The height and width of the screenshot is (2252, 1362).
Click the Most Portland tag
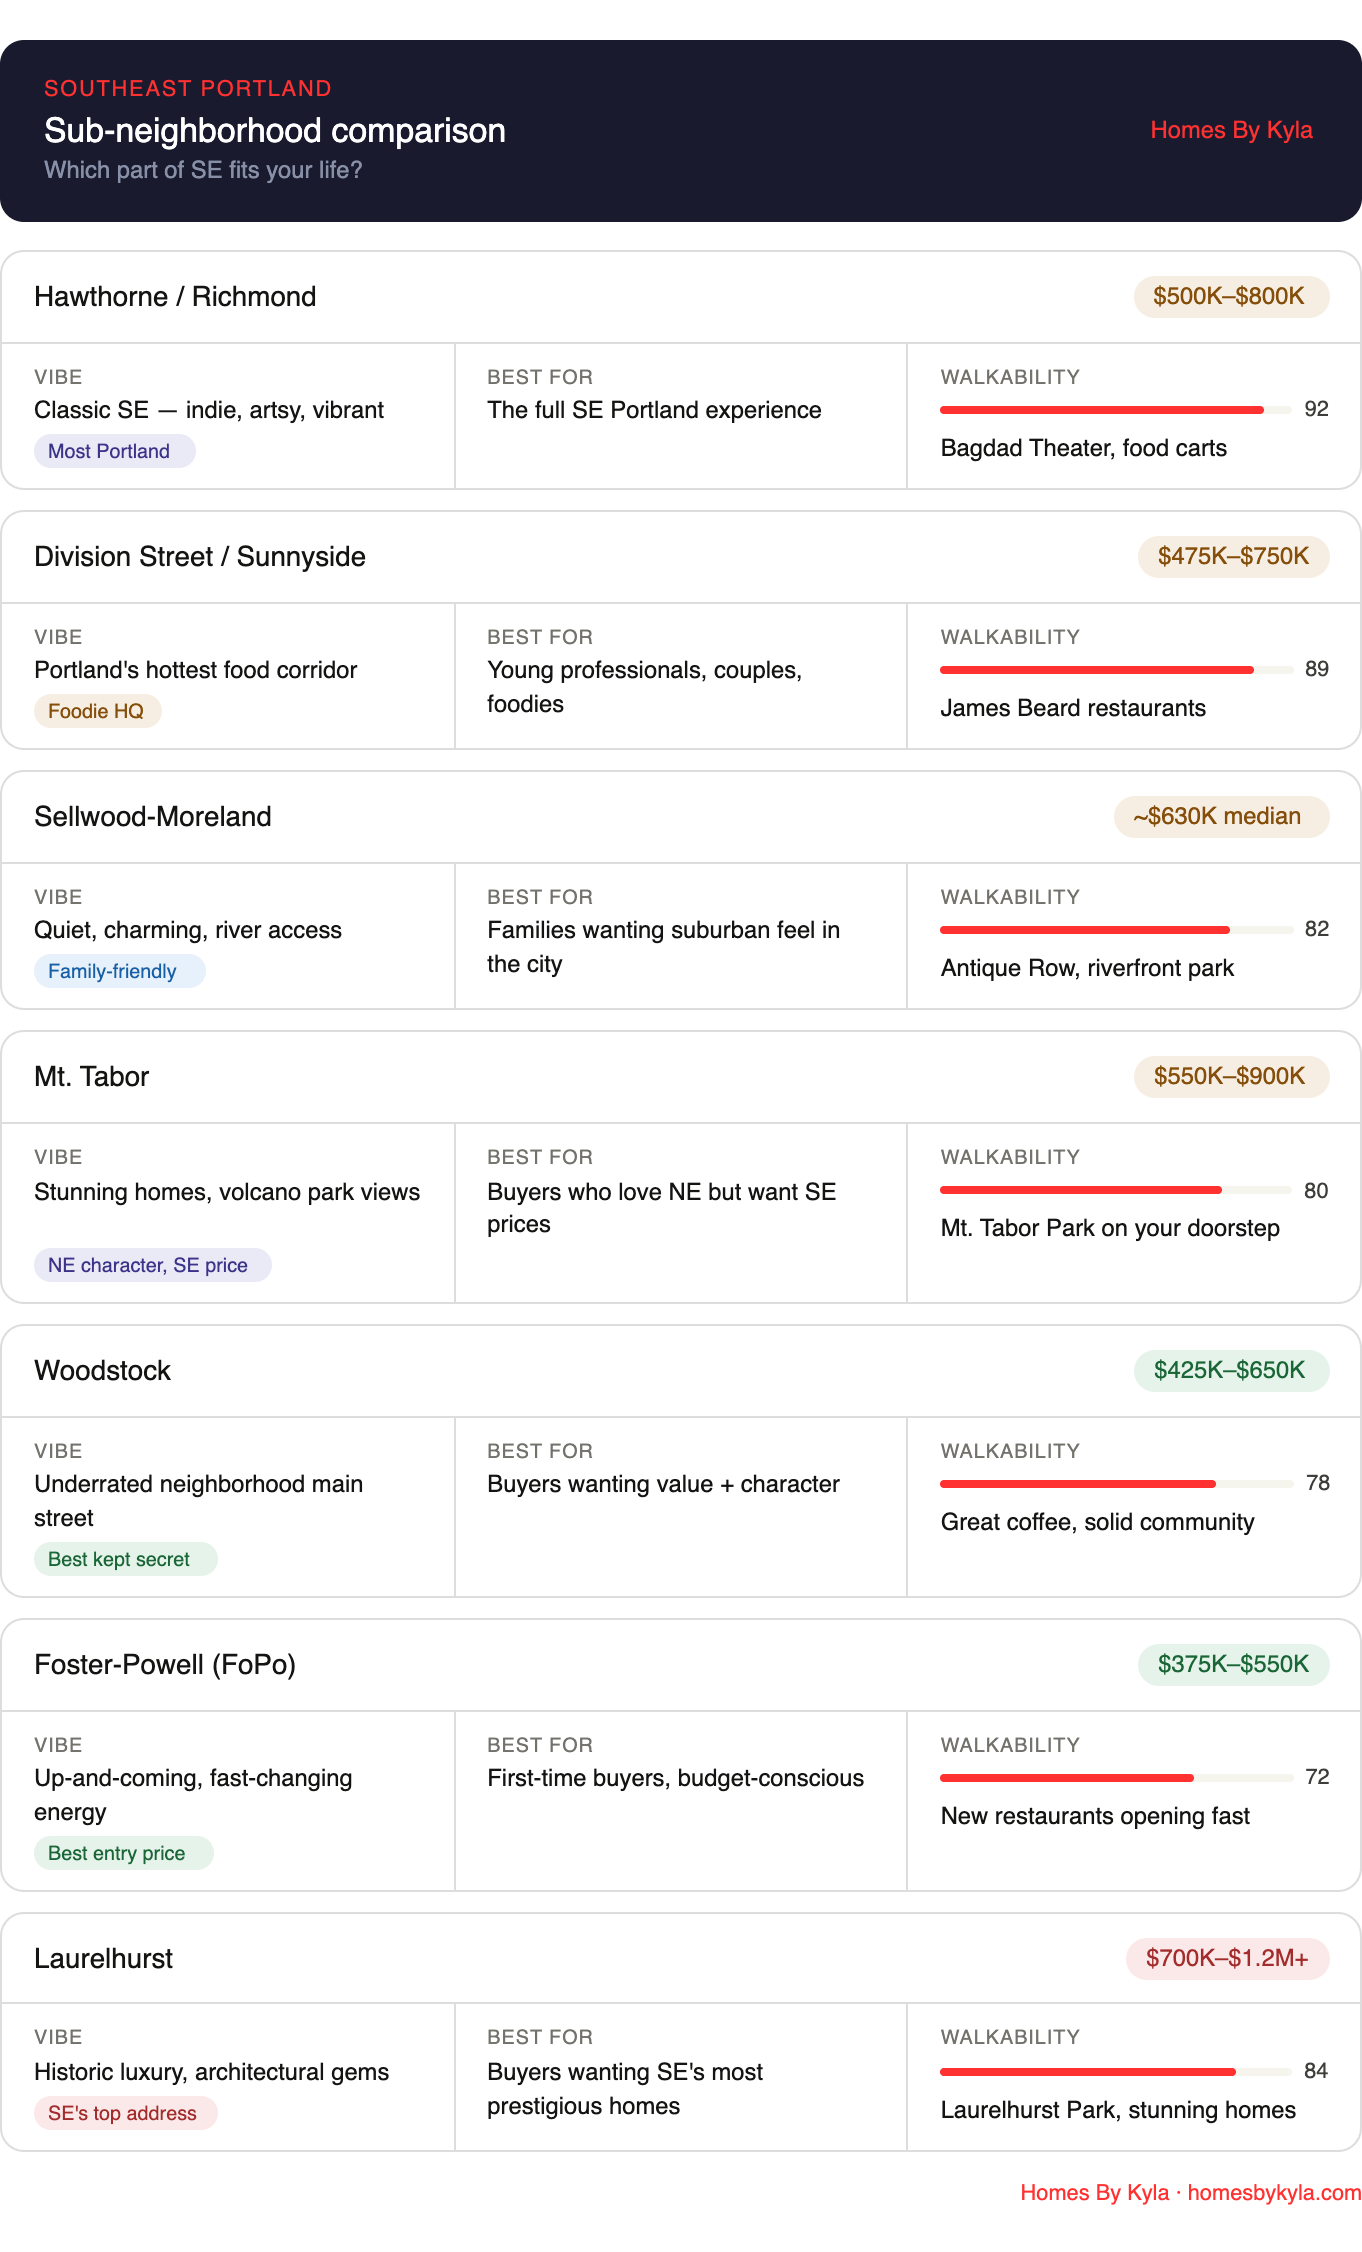click(x=114, y=451)
